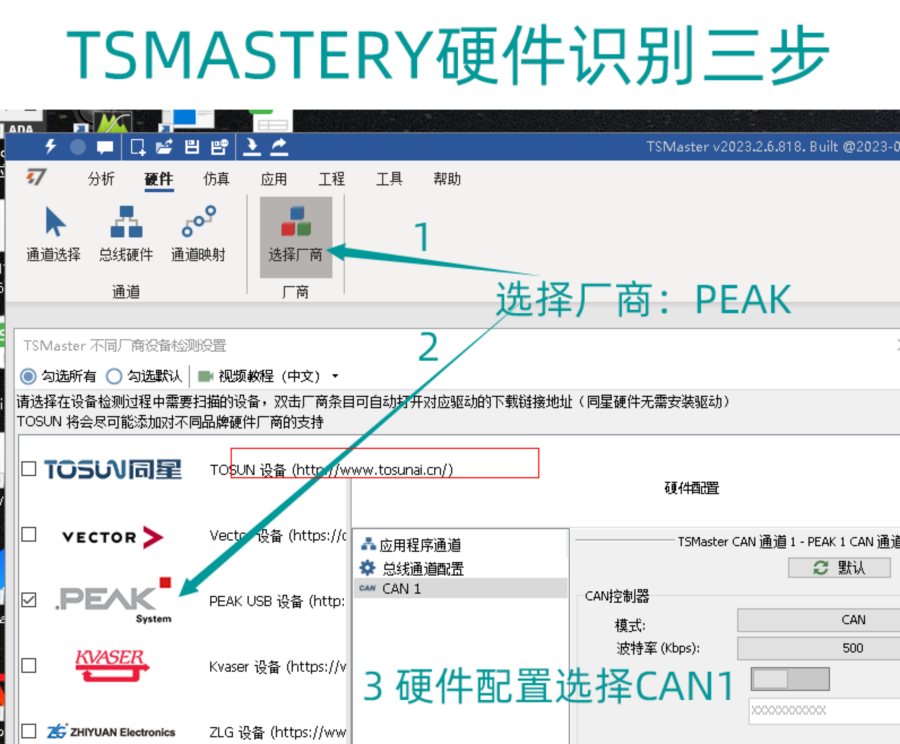This screenshot has height=744, width=900.
Task: Select the 勾选默认 radio button
Action: (114, 377)
